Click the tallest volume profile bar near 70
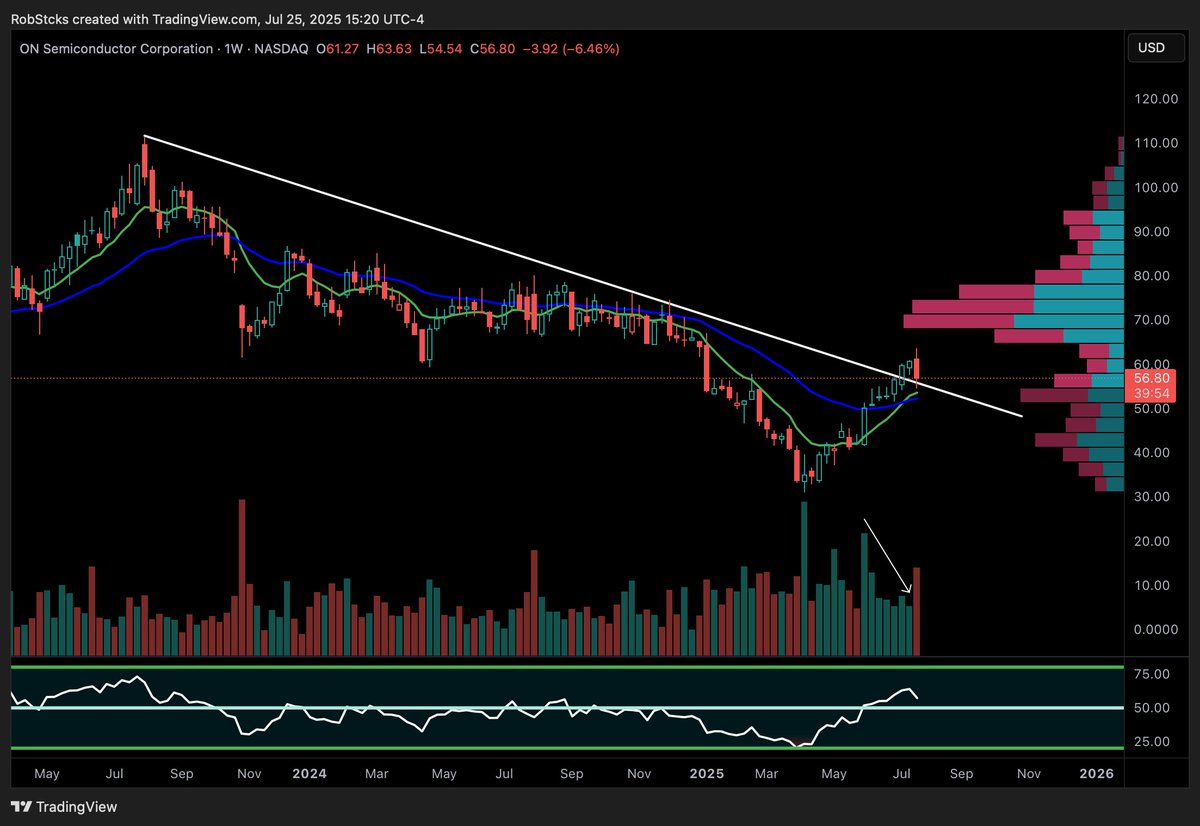Image resolution: width=1200 pixels, height=826 pixels. [x=1013, y=321]
